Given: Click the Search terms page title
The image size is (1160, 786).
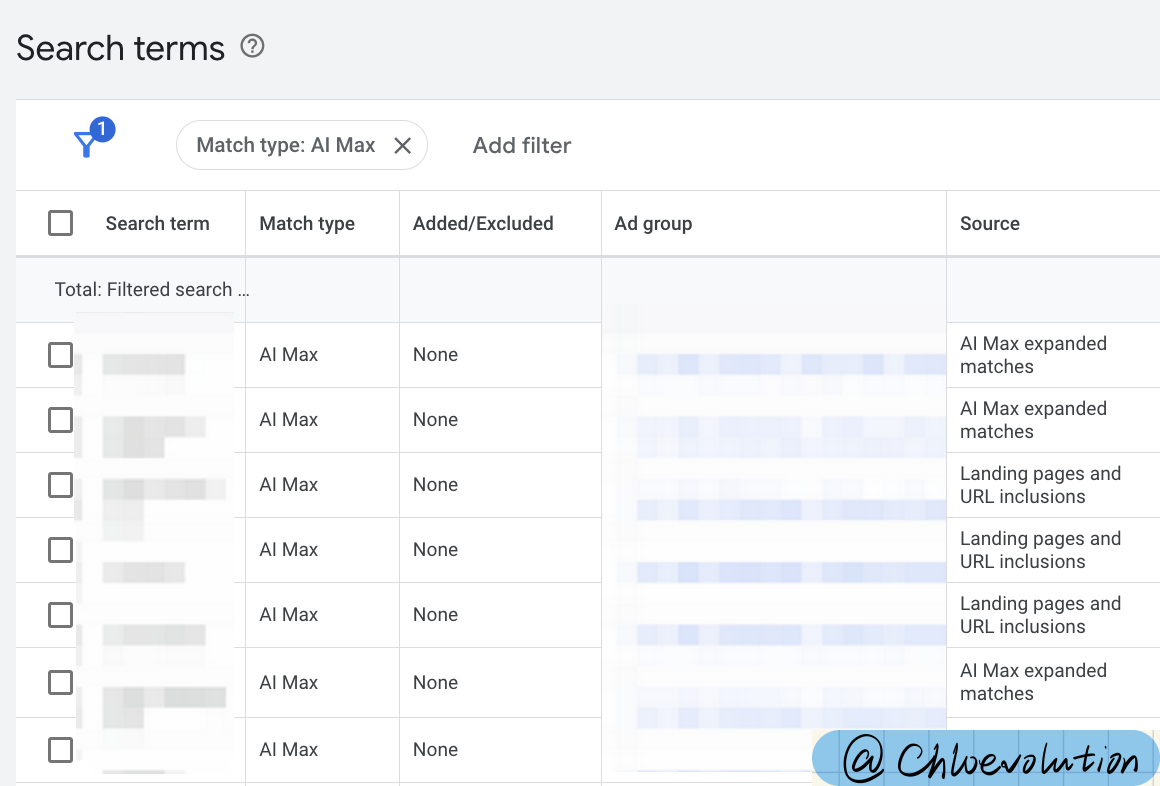Looking at the screenshot, I should (x=121, y=48).
